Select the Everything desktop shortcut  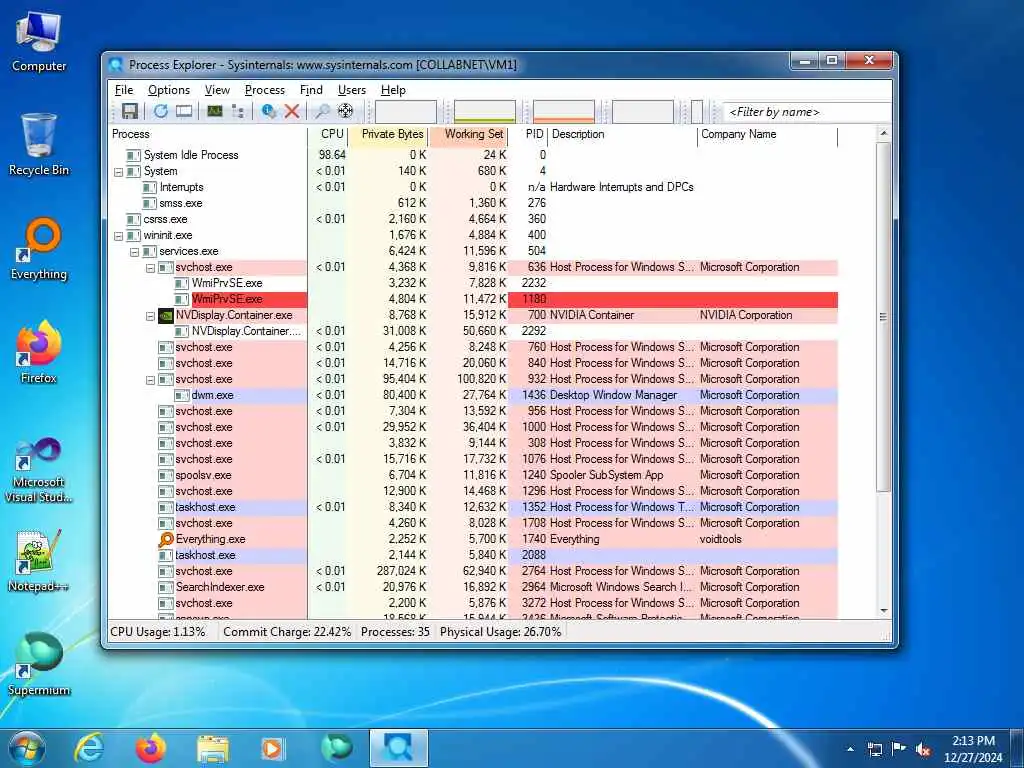click(x=39, y=249)
